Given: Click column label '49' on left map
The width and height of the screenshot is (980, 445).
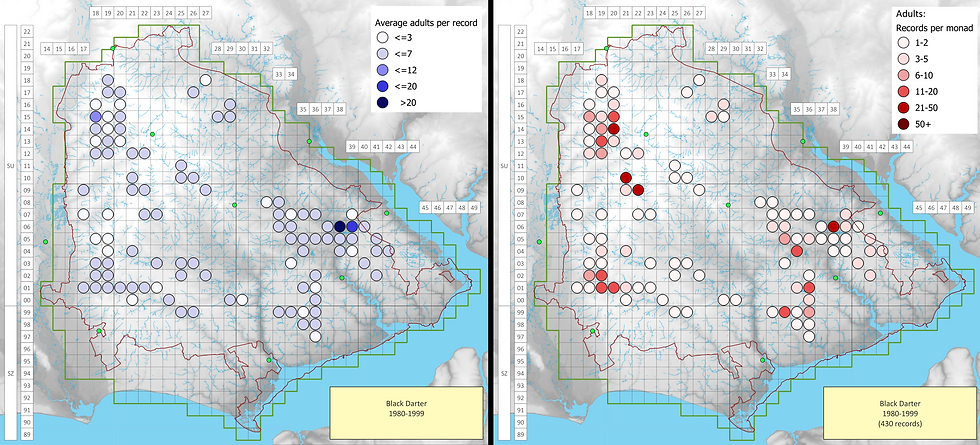Looking at the screenshot, I should (474, 207).
